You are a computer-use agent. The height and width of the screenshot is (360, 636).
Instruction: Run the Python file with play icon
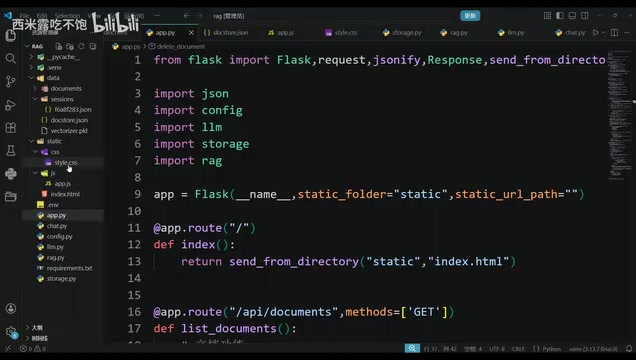(x=595, y=32)
